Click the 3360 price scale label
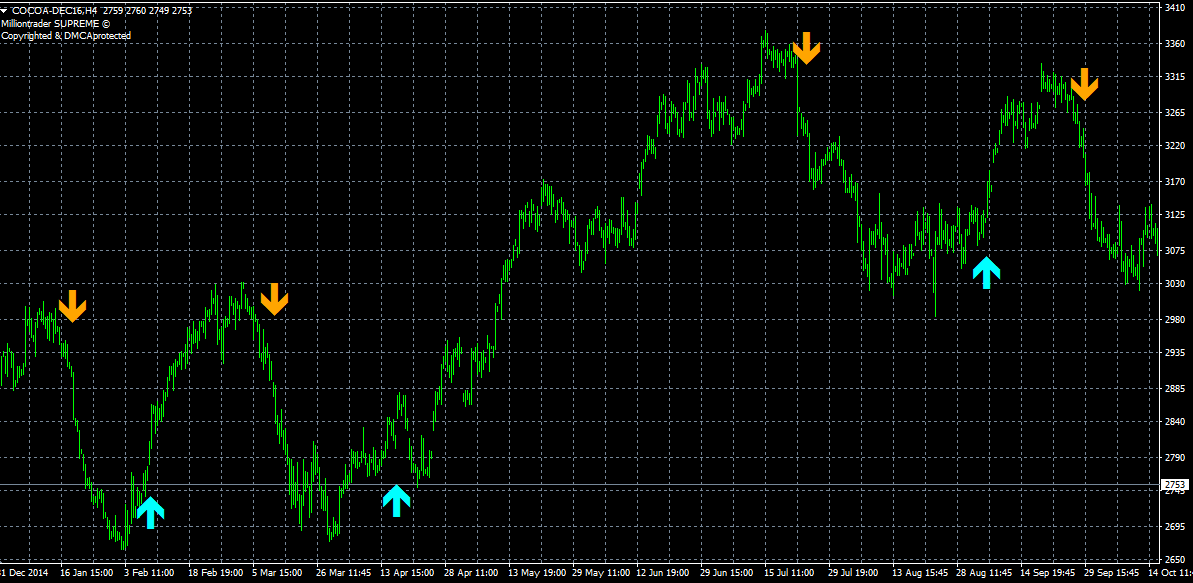This screenshot has width=1193, height=583. (x=1176, y=43)
